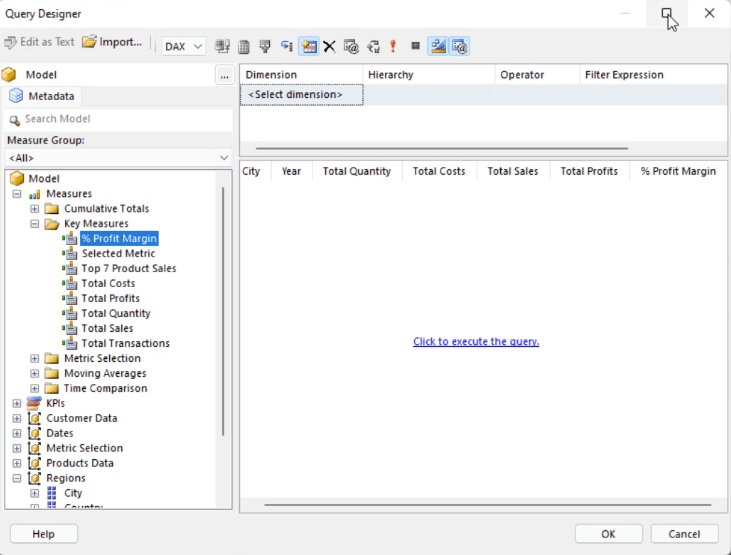
Task: Click the Delete X icon in toolbar
Action: click(x=329, y=46)
